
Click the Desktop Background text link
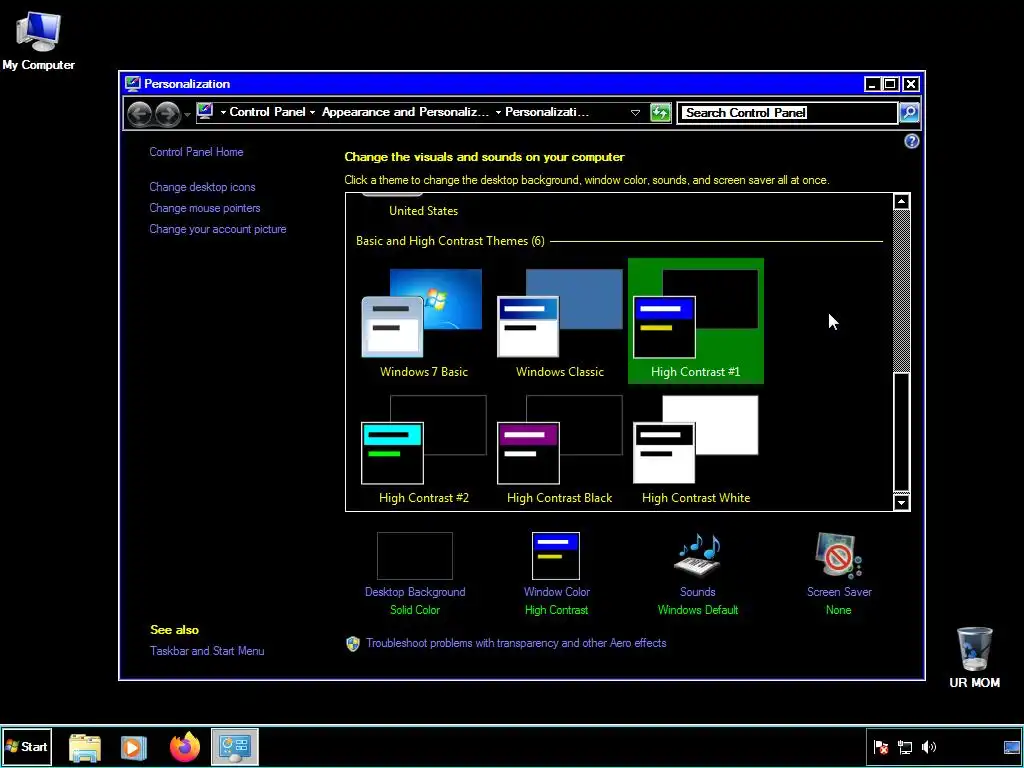coord(415,592)
